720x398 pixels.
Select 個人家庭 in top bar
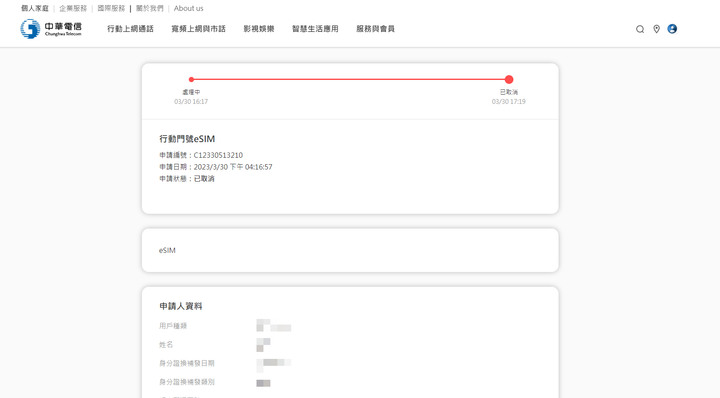click(35, 8)
